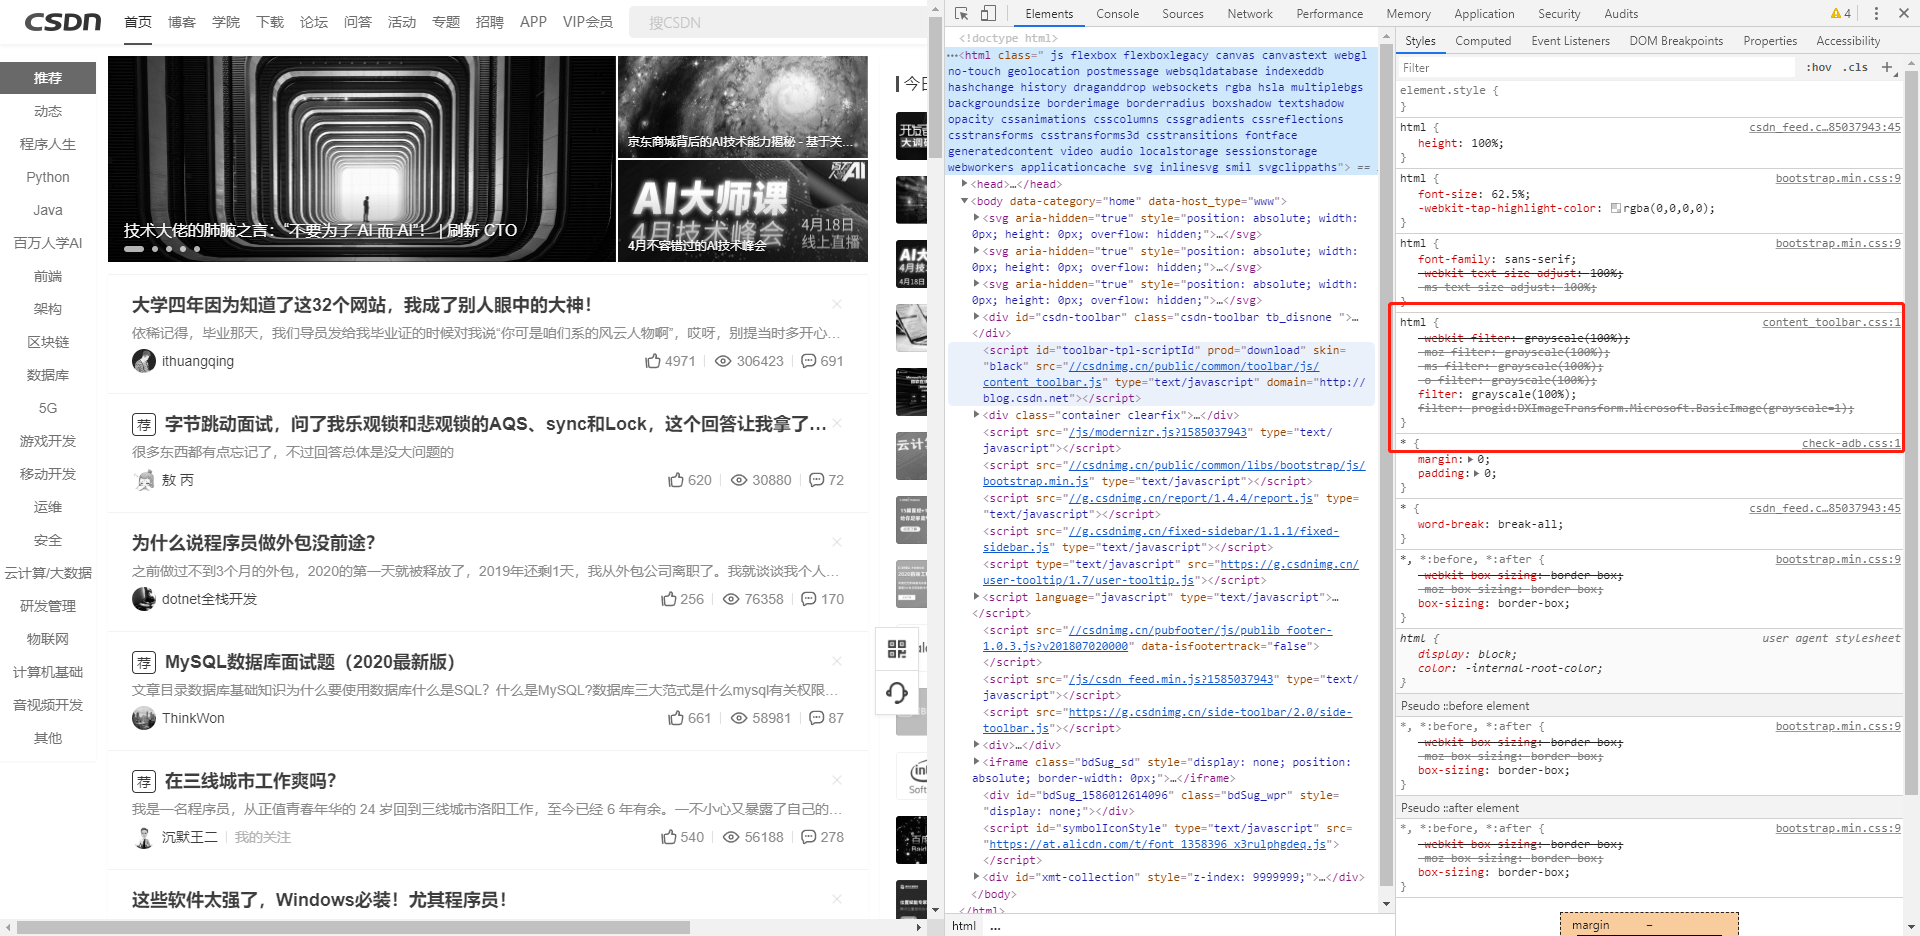Open article 在三线城市工作爽吗?
The width and height of the screenshot is (1920, 936).
click(250, 781)
